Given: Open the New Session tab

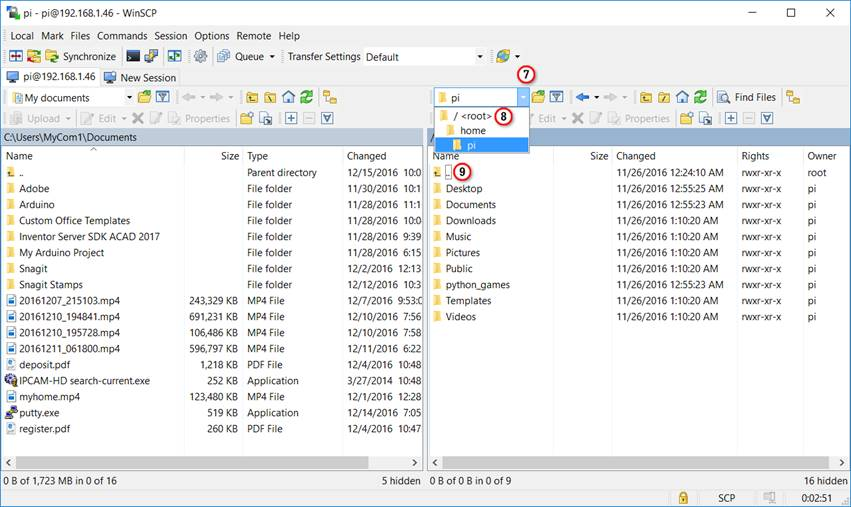Looking at the screenshot, I should (140, 78).
